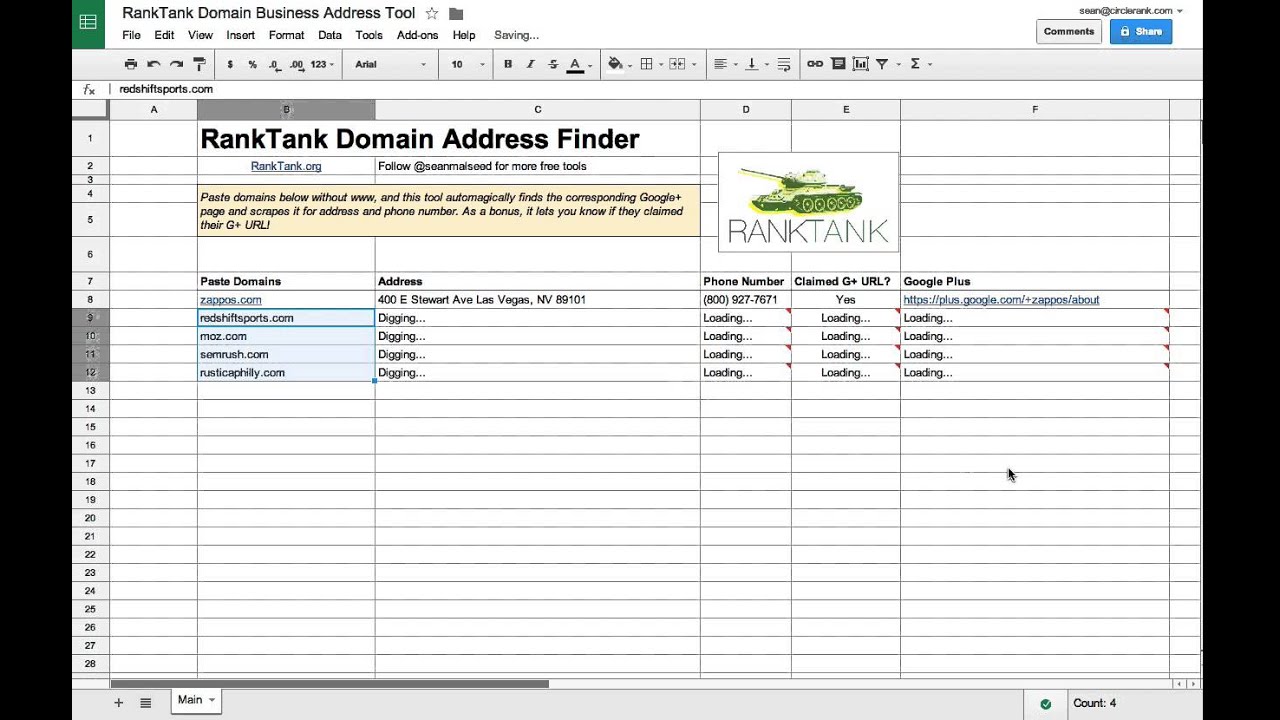This screenshot has width=1280, height=720.
Task: Open the all sheets list icon
Action: (145, 703)
